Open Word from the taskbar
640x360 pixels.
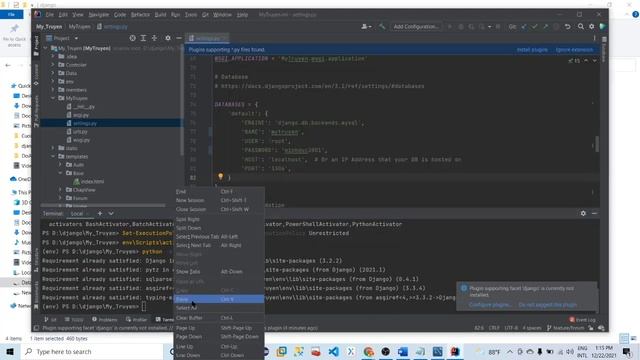click(x=402, y=351)
